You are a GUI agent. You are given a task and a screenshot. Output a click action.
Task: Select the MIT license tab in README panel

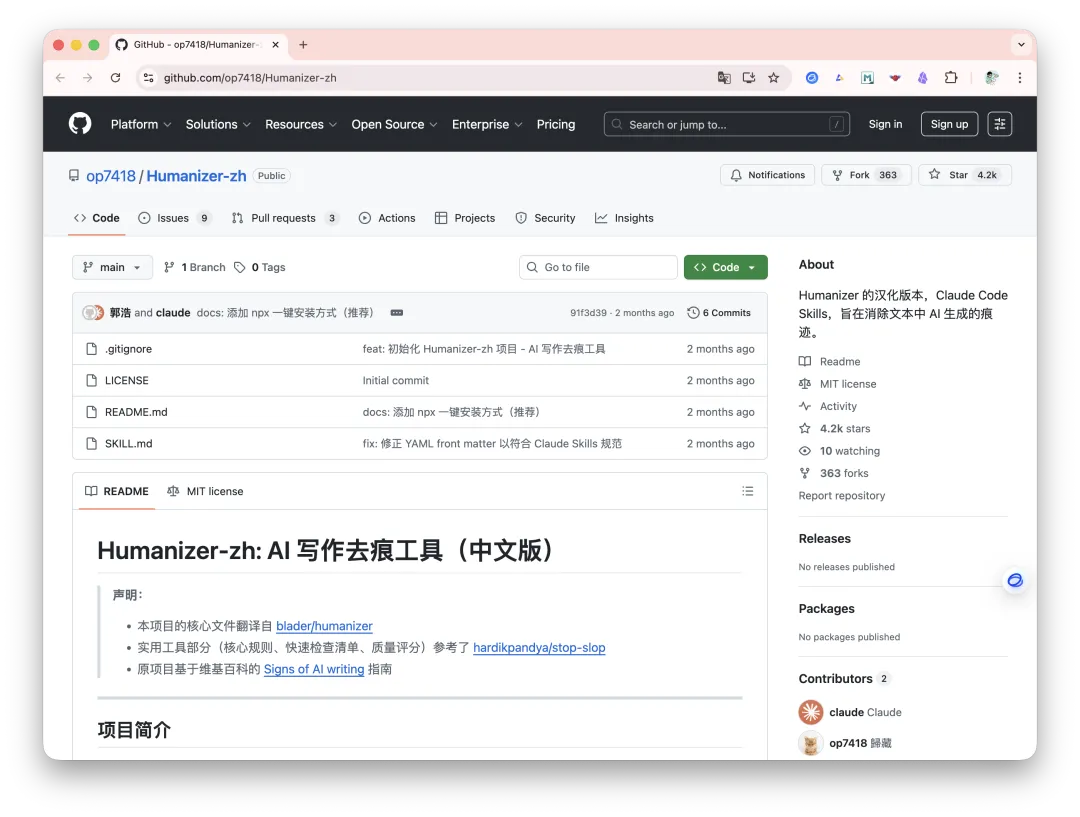point(205,491)
